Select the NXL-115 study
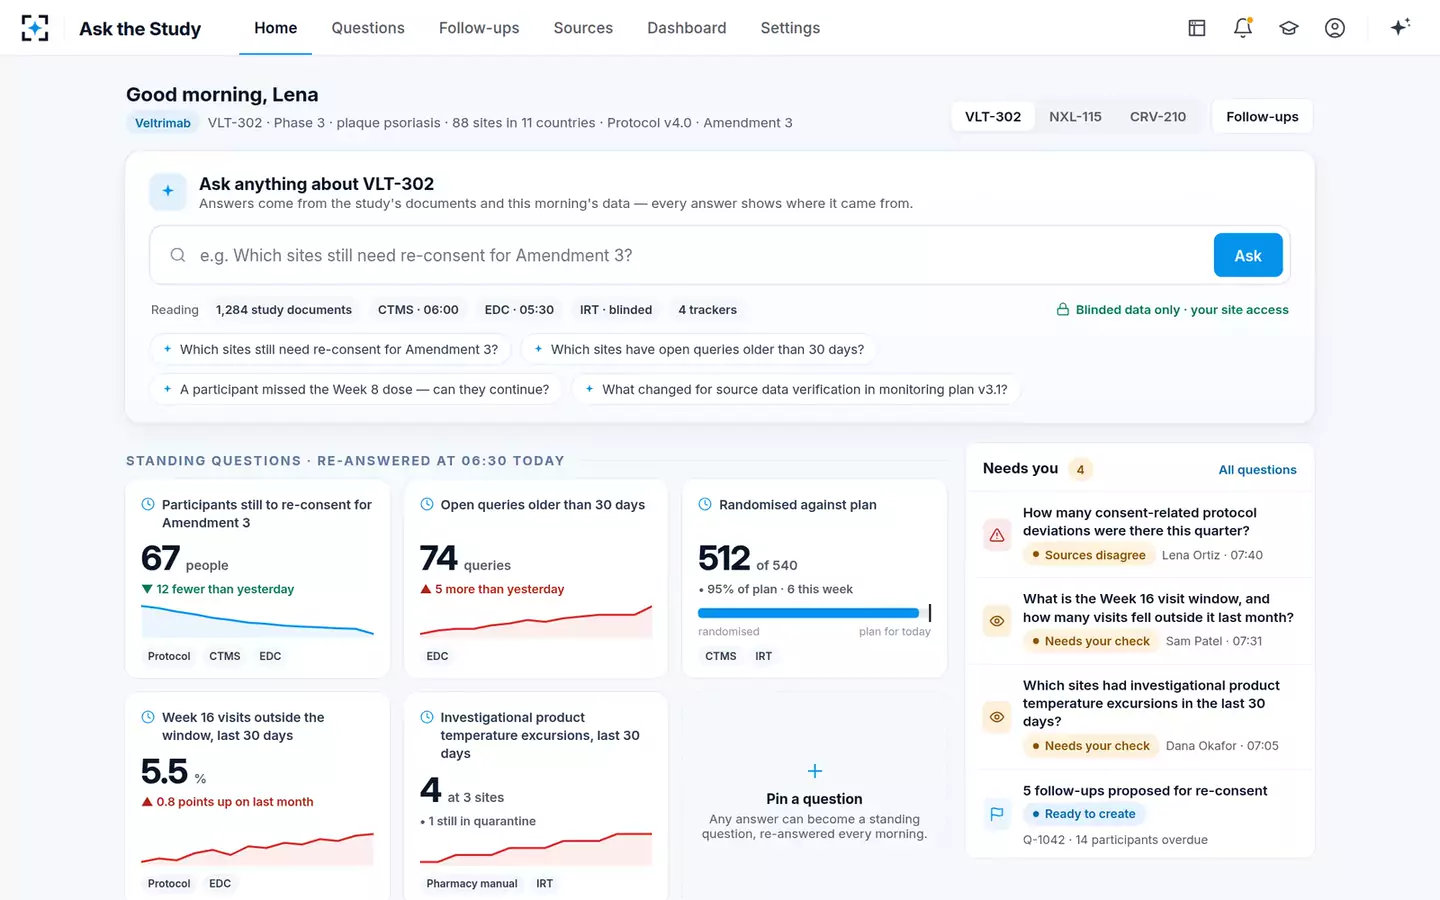This screenshot has height=900, width=1440. pos(1075,117)
